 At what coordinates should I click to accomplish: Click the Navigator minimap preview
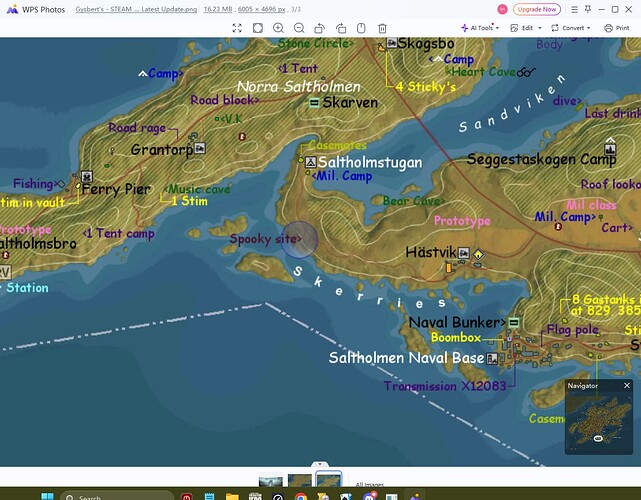click(x=599, y=422)
